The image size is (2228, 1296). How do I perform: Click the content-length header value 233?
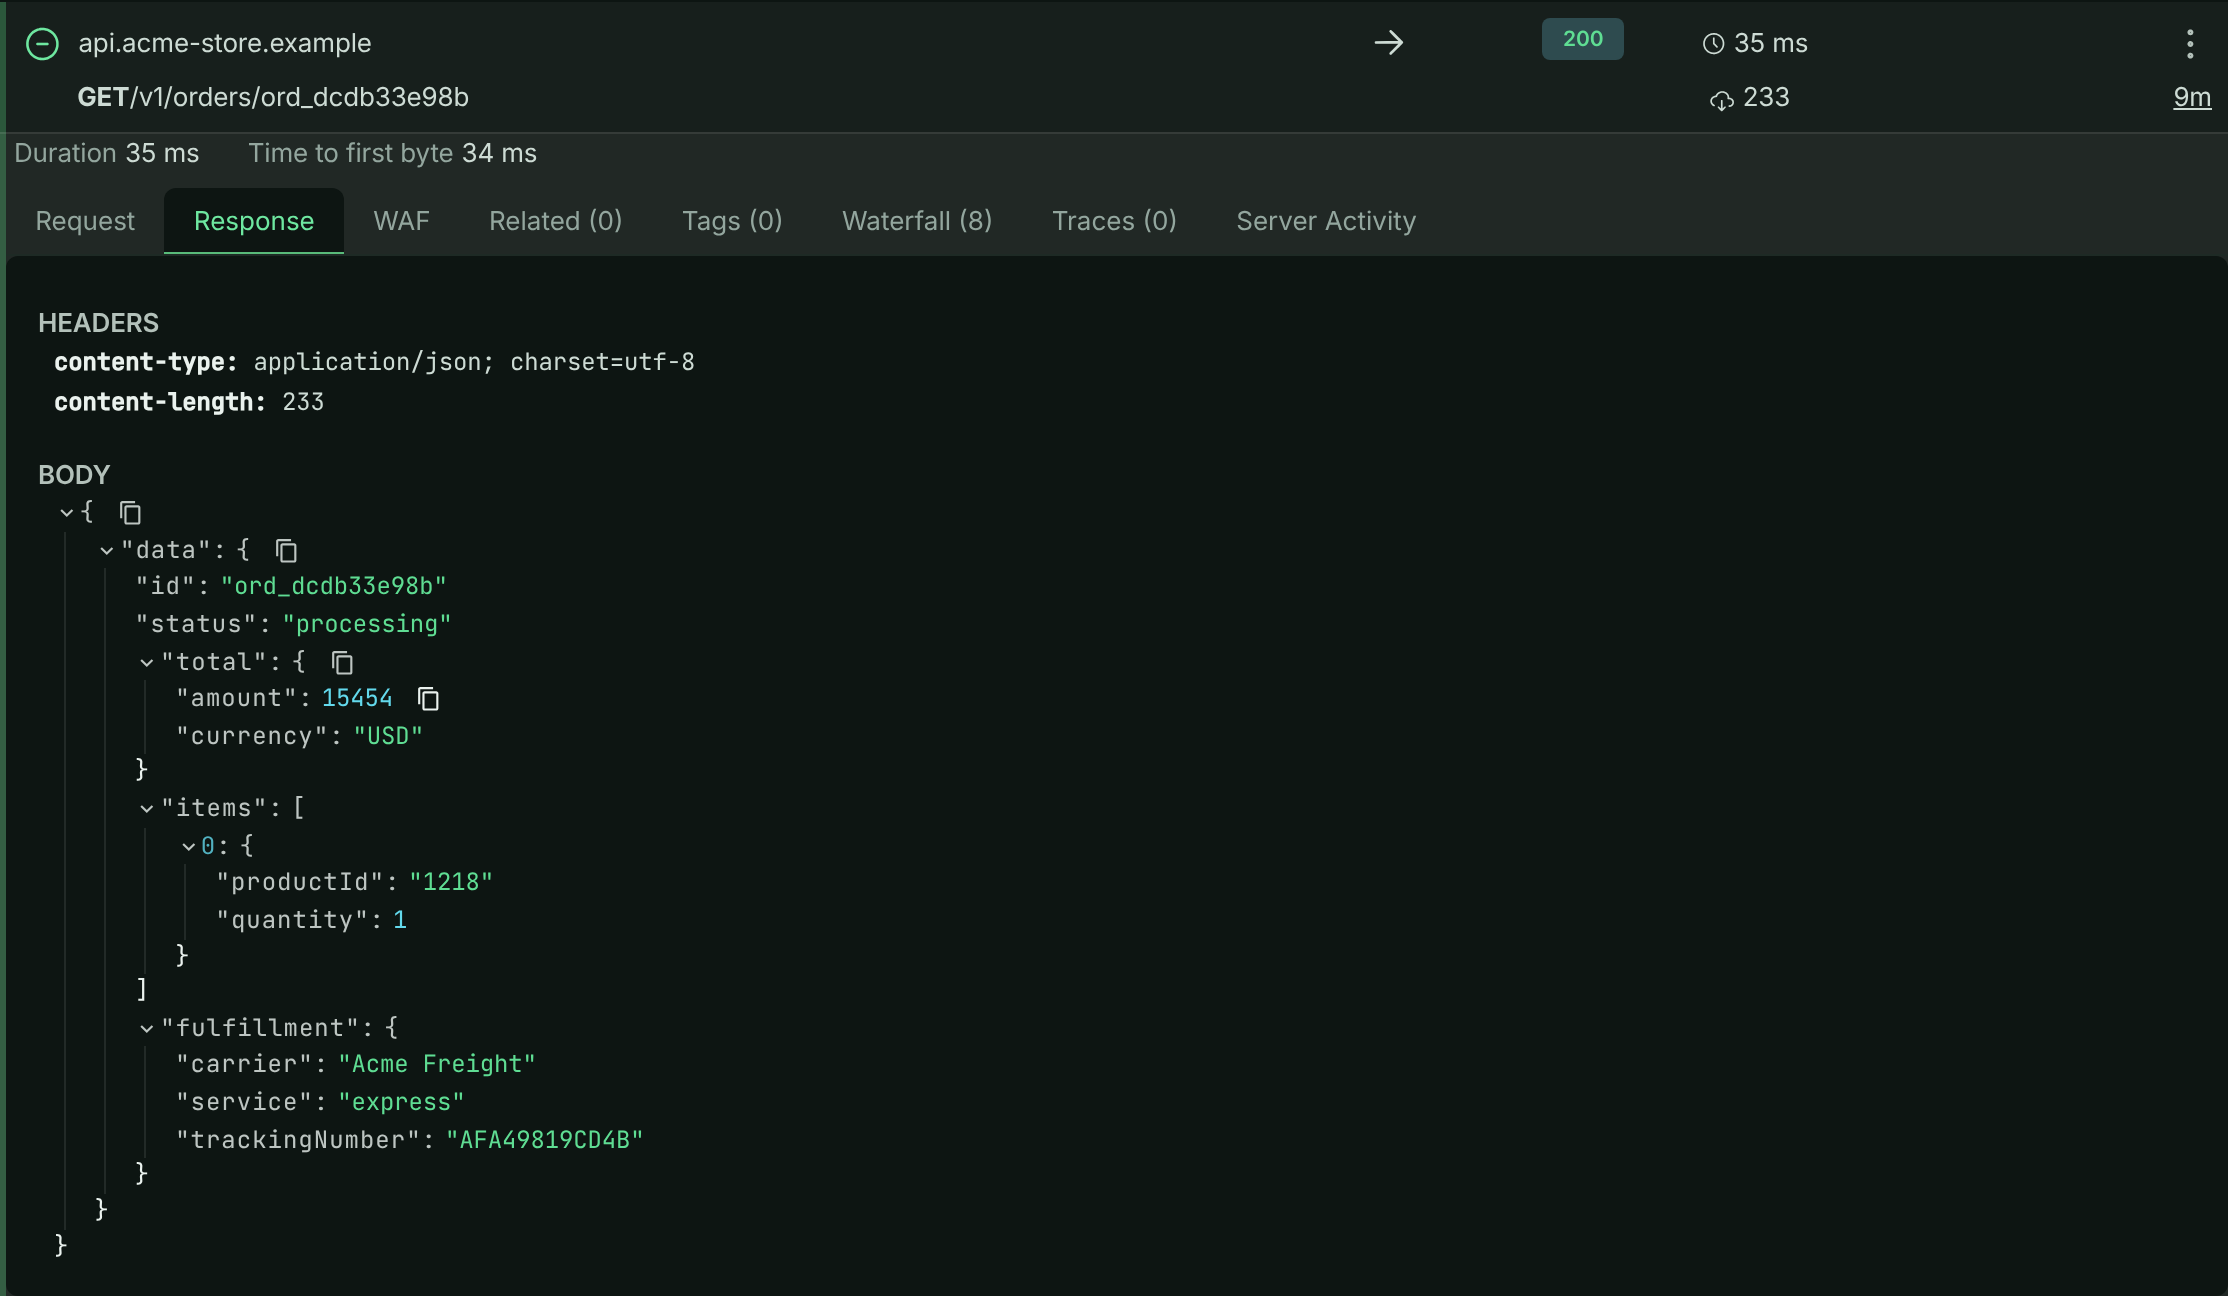pyautogui.click(x=303, y=402)
